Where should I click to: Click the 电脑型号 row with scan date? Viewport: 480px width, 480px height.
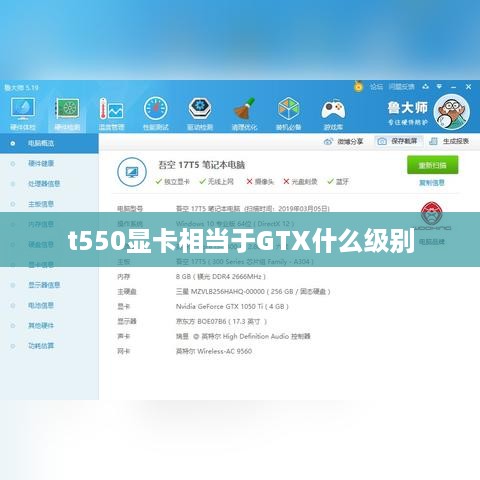click(x=223, y=209)
